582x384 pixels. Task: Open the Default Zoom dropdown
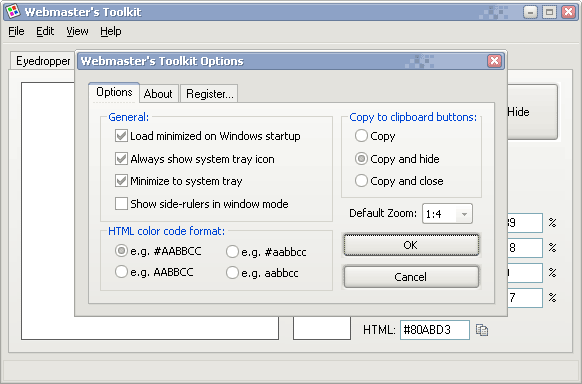point(447,214)
